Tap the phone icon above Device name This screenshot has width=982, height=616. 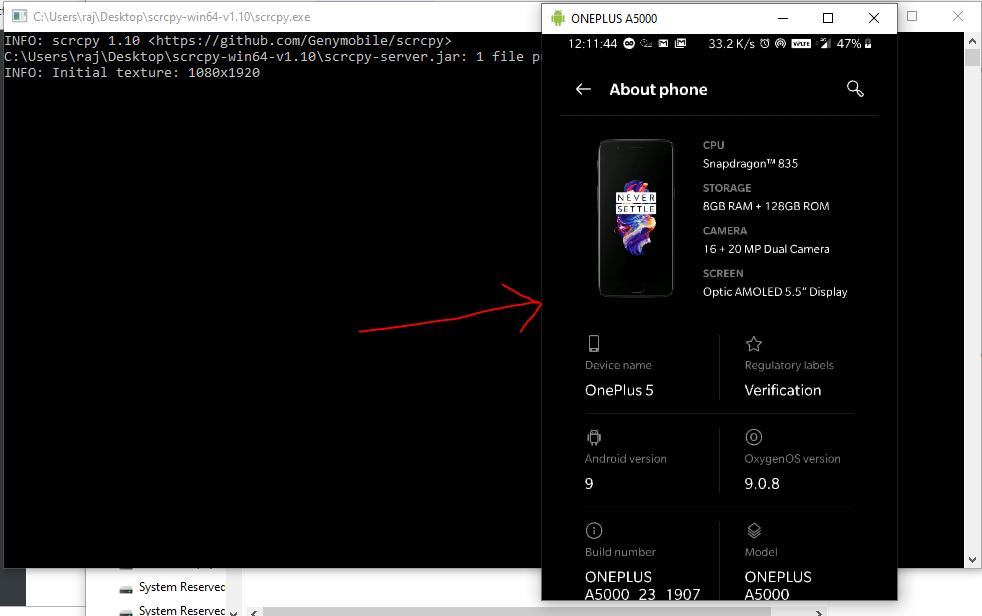click(594, 343)
